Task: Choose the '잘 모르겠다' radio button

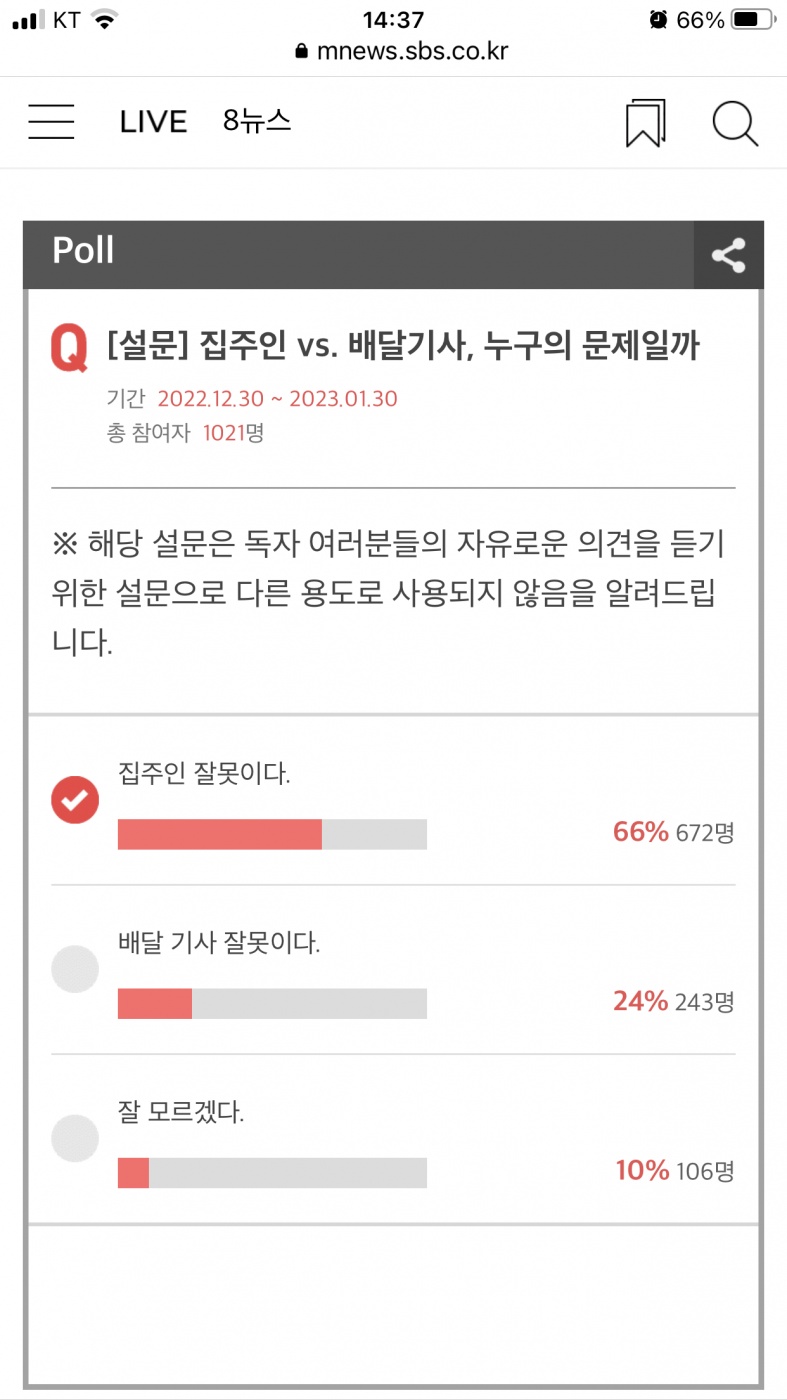Action: pos(75,1137)
